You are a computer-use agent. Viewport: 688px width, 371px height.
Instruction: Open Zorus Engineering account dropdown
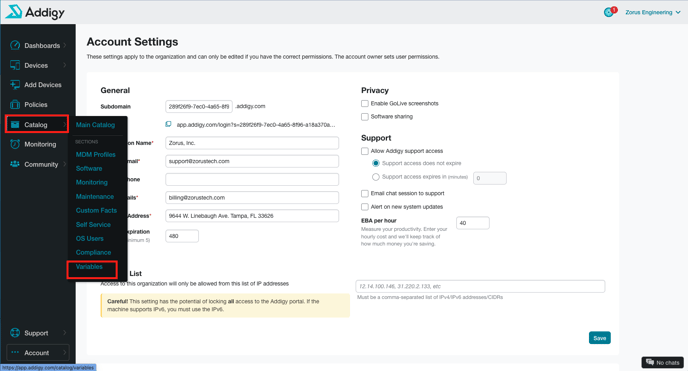(653, 12)
